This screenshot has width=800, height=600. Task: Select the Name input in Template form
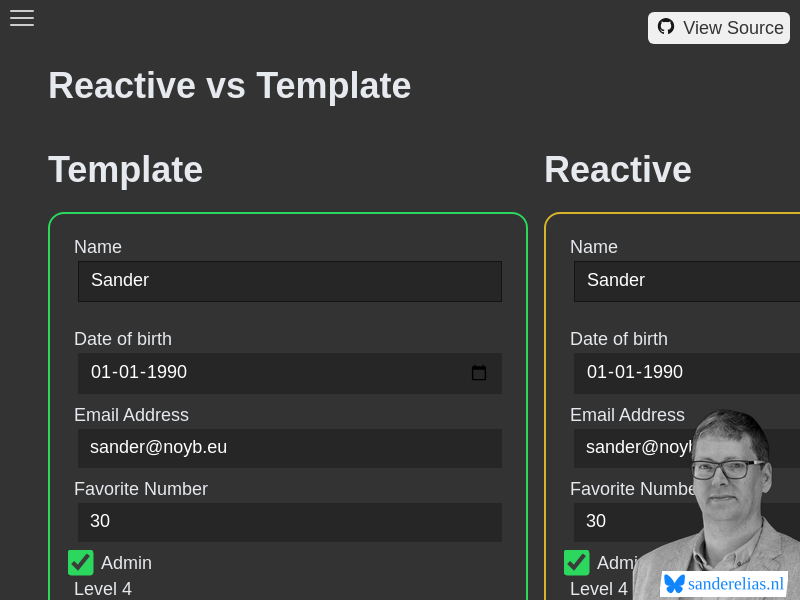pyautogui.click(x=289, y=281)
